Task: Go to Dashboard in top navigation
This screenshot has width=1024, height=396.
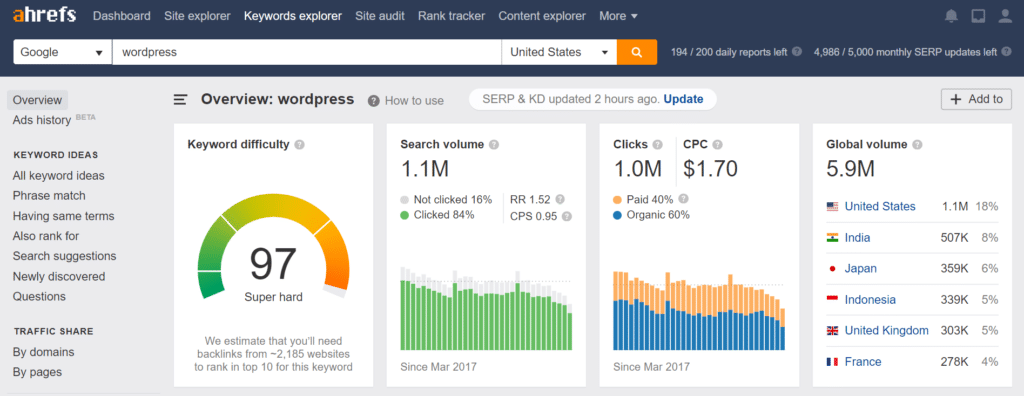Action: [121, 16]
